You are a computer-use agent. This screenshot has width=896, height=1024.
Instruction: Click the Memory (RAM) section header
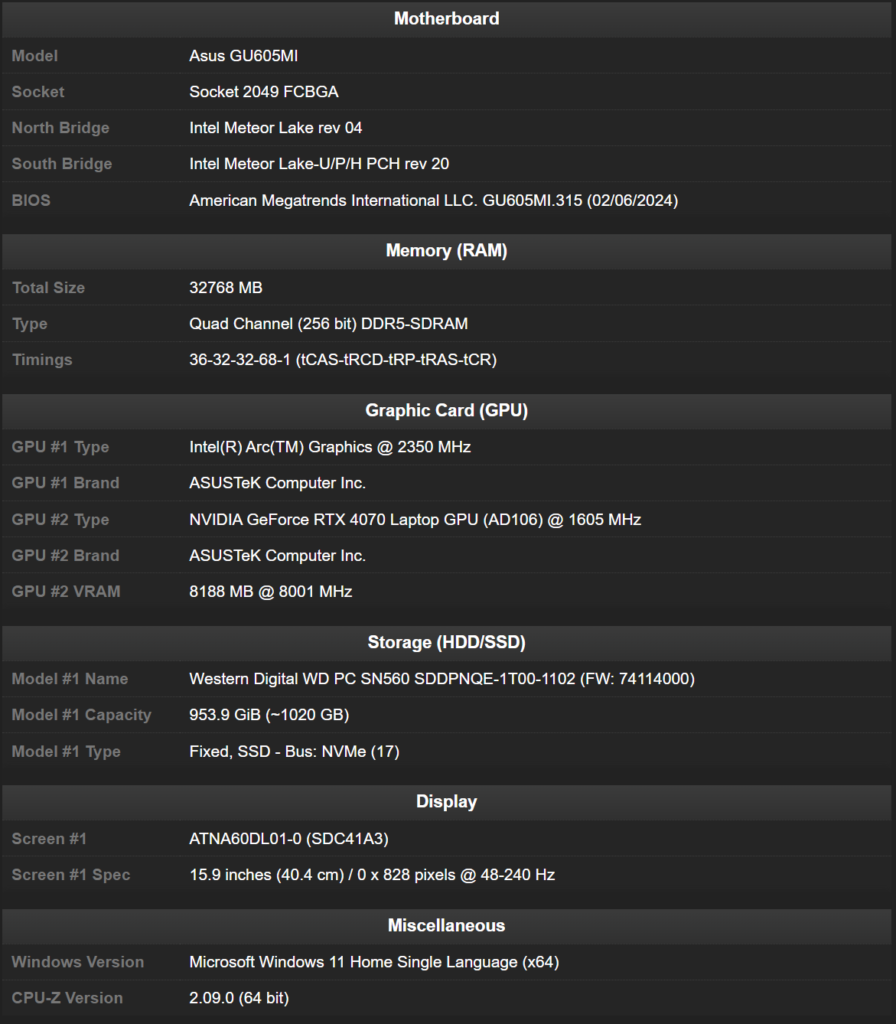tap(446, 251)
